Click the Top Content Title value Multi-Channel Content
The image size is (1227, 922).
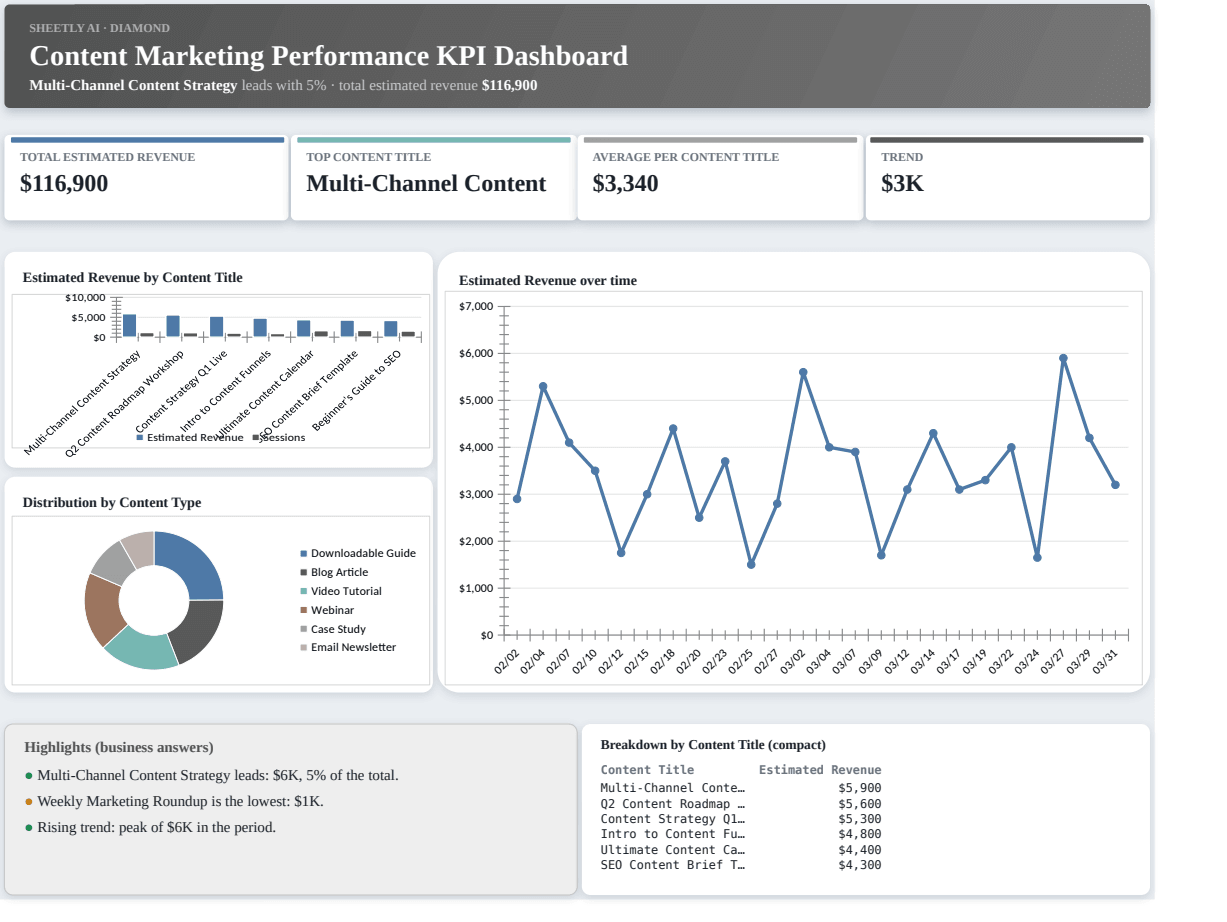426,184
